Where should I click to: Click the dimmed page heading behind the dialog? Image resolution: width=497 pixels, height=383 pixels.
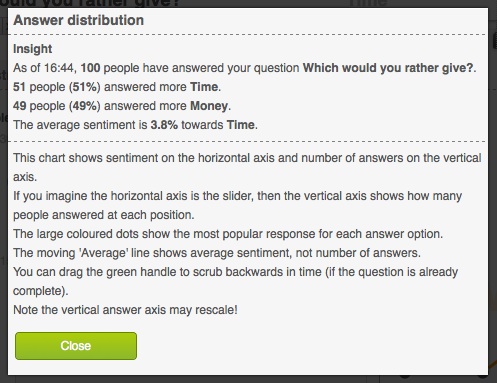coord(90,3)
